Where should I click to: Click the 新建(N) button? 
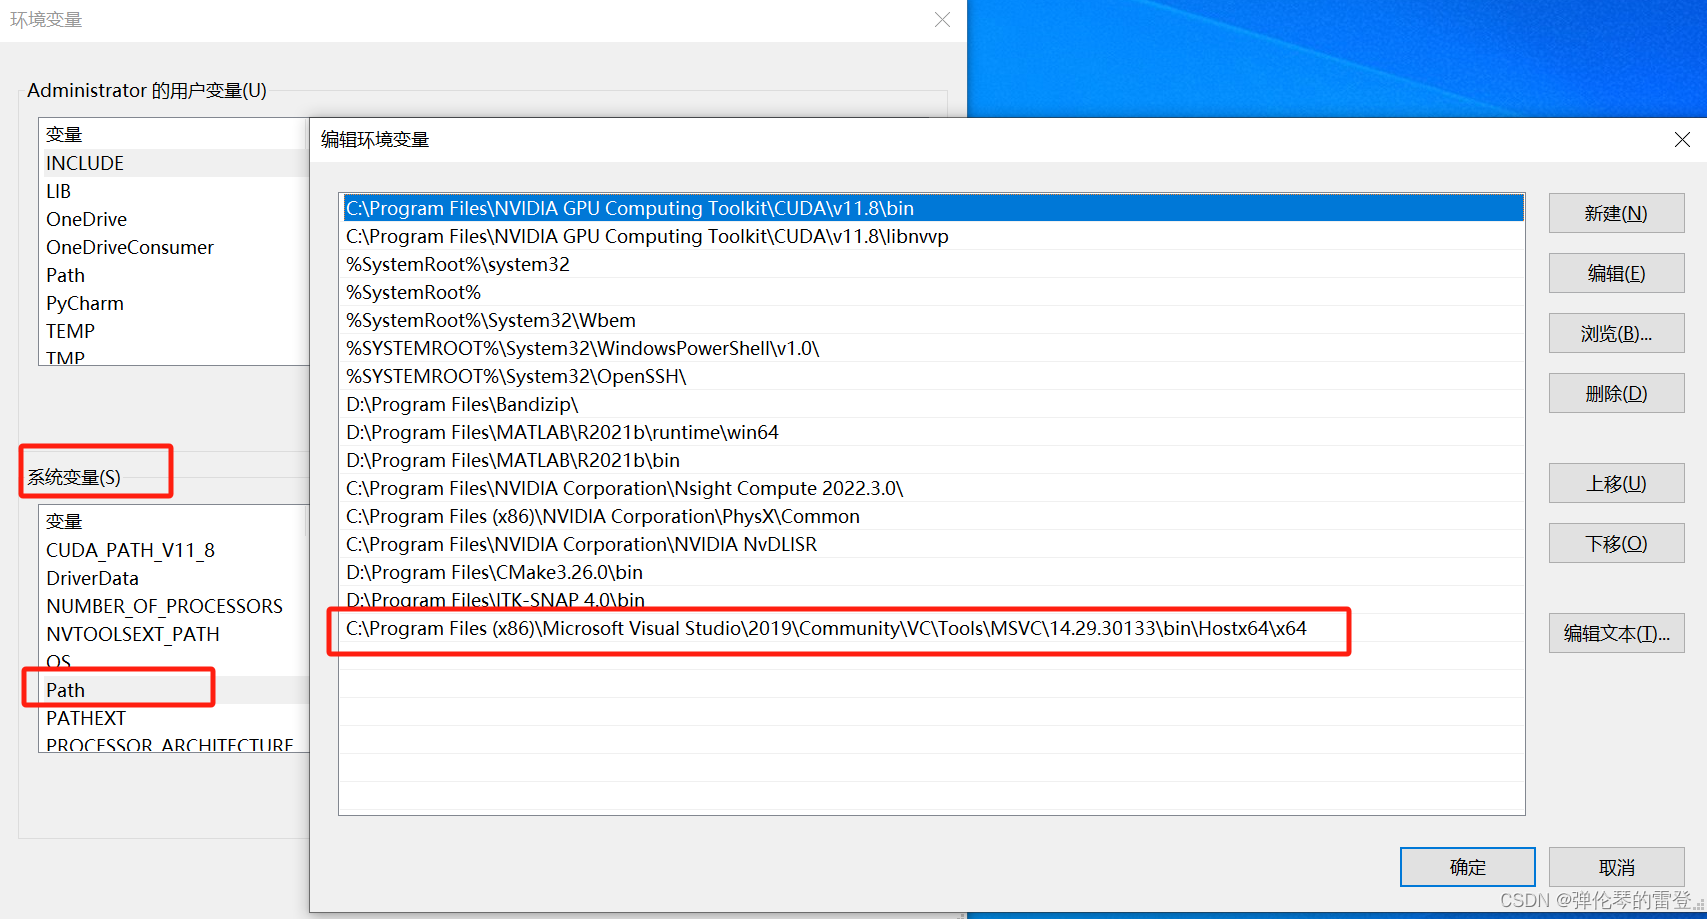click(x=1616, y=213)
